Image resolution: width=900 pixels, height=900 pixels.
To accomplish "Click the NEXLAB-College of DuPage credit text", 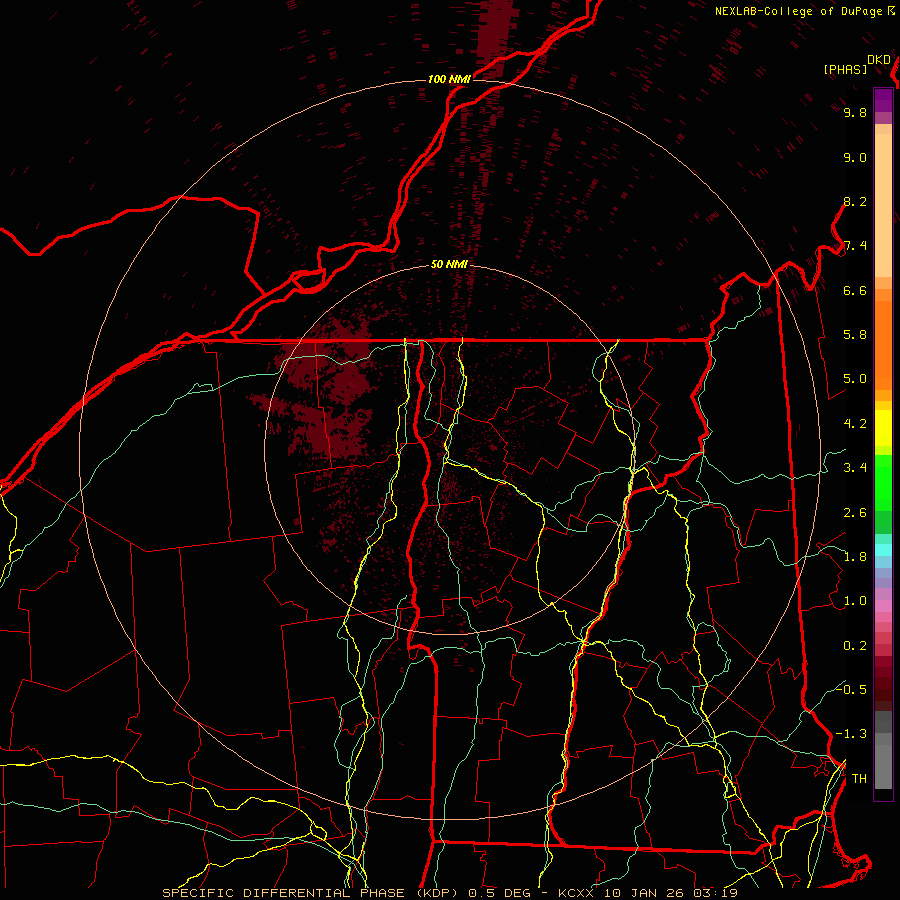I will pos(800,11).
